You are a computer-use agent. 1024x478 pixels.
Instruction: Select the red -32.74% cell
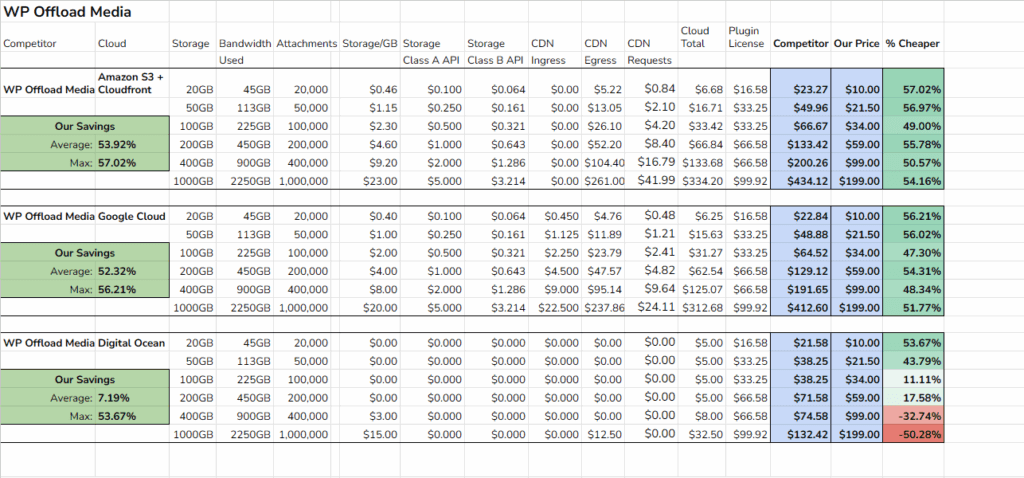(913, 416)
